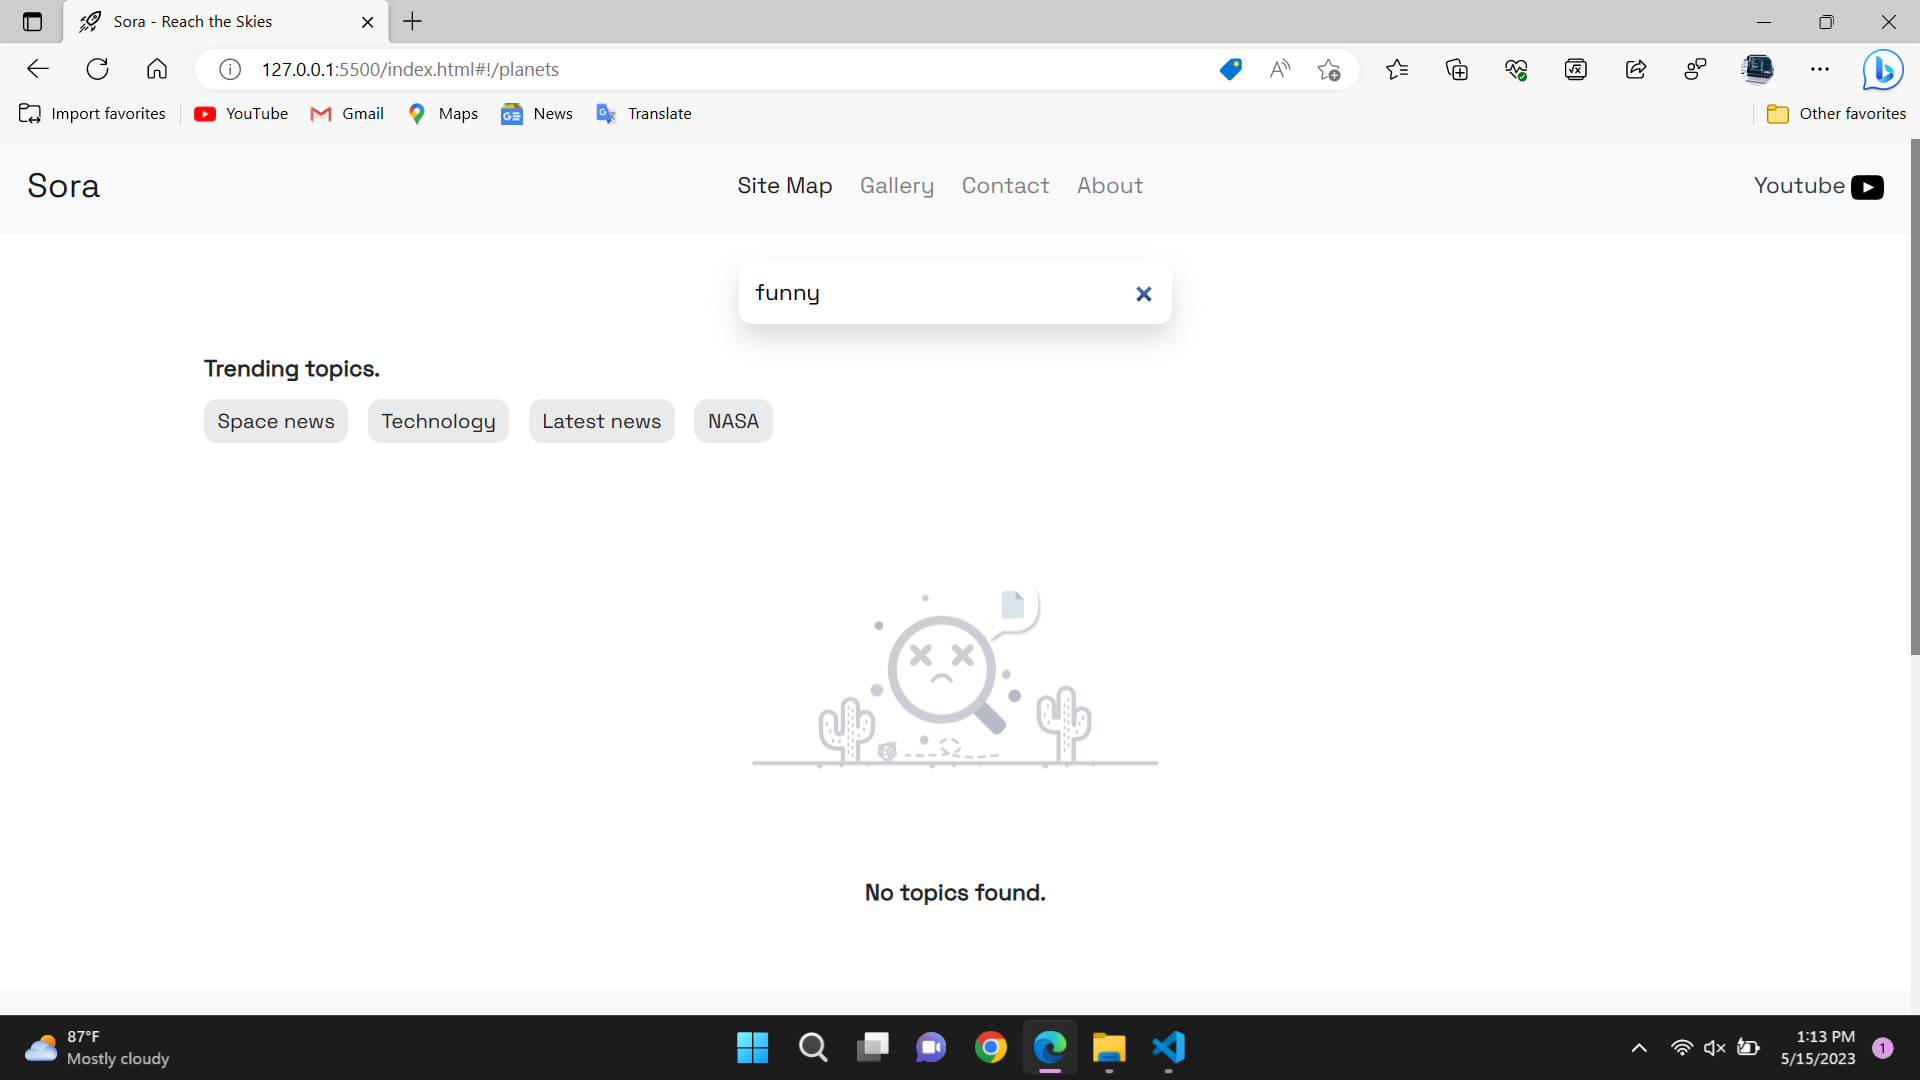Adjust the volume from the system tray
The width and height of the screenshot is (1920, 1080).
pos(1716,1048)
